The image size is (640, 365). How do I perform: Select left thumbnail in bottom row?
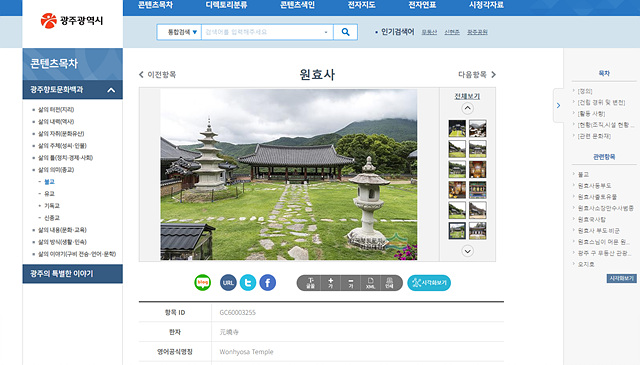point(457,230)
